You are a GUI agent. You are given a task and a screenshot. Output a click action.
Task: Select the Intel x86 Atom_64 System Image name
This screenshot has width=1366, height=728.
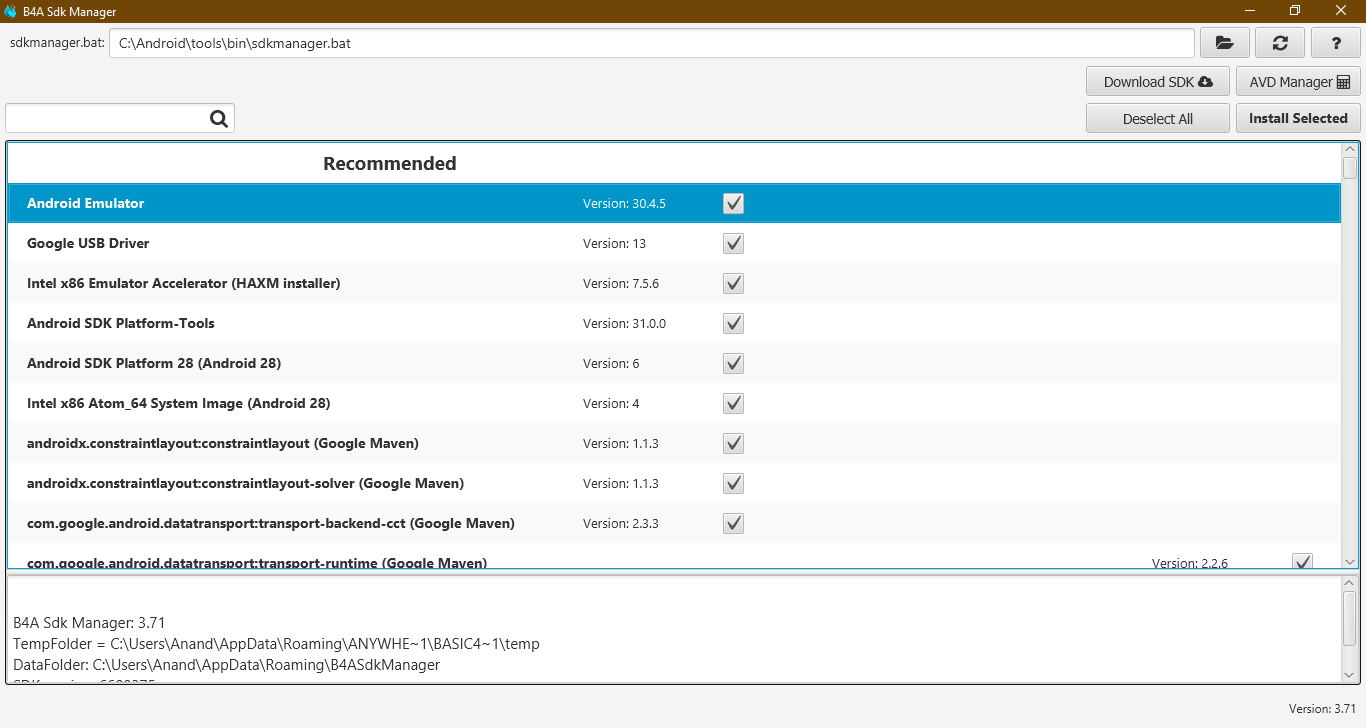coord(179,403)
